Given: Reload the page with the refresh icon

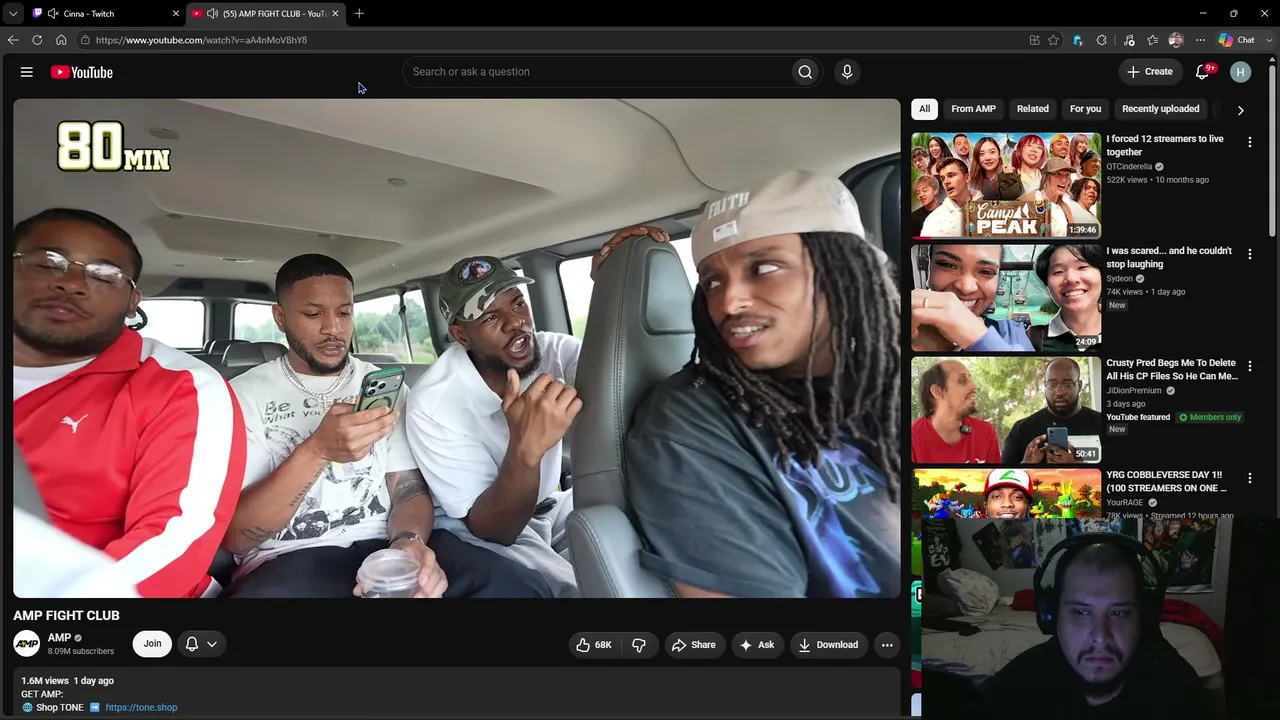Looking at the screenshot, I should (x=37, y=40).
